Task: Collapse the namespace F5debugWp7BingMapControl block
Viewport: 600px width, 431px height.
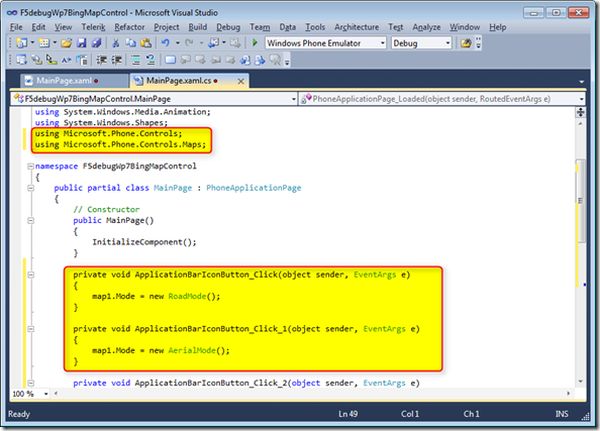Action: [x=29, y=167]
